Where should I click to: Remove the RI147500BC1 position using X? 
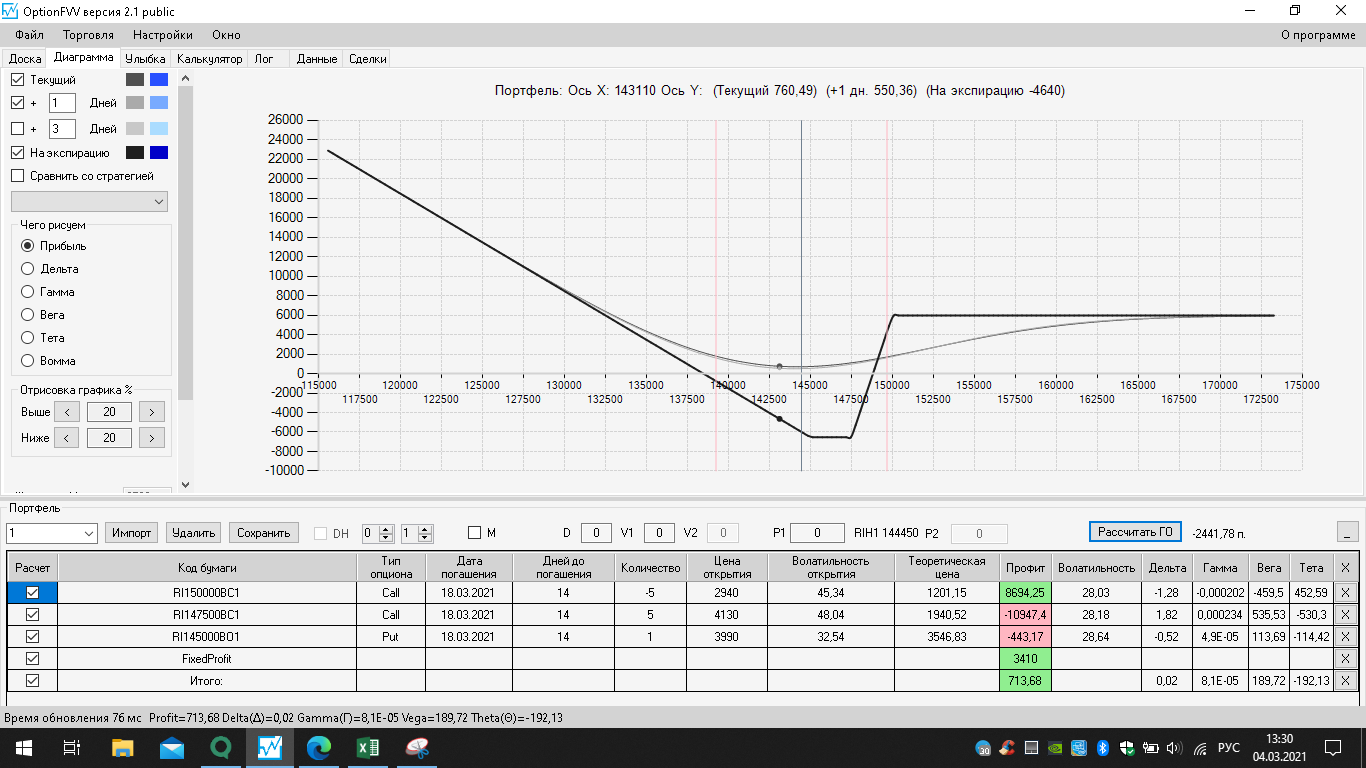(x=1345, y=614)
